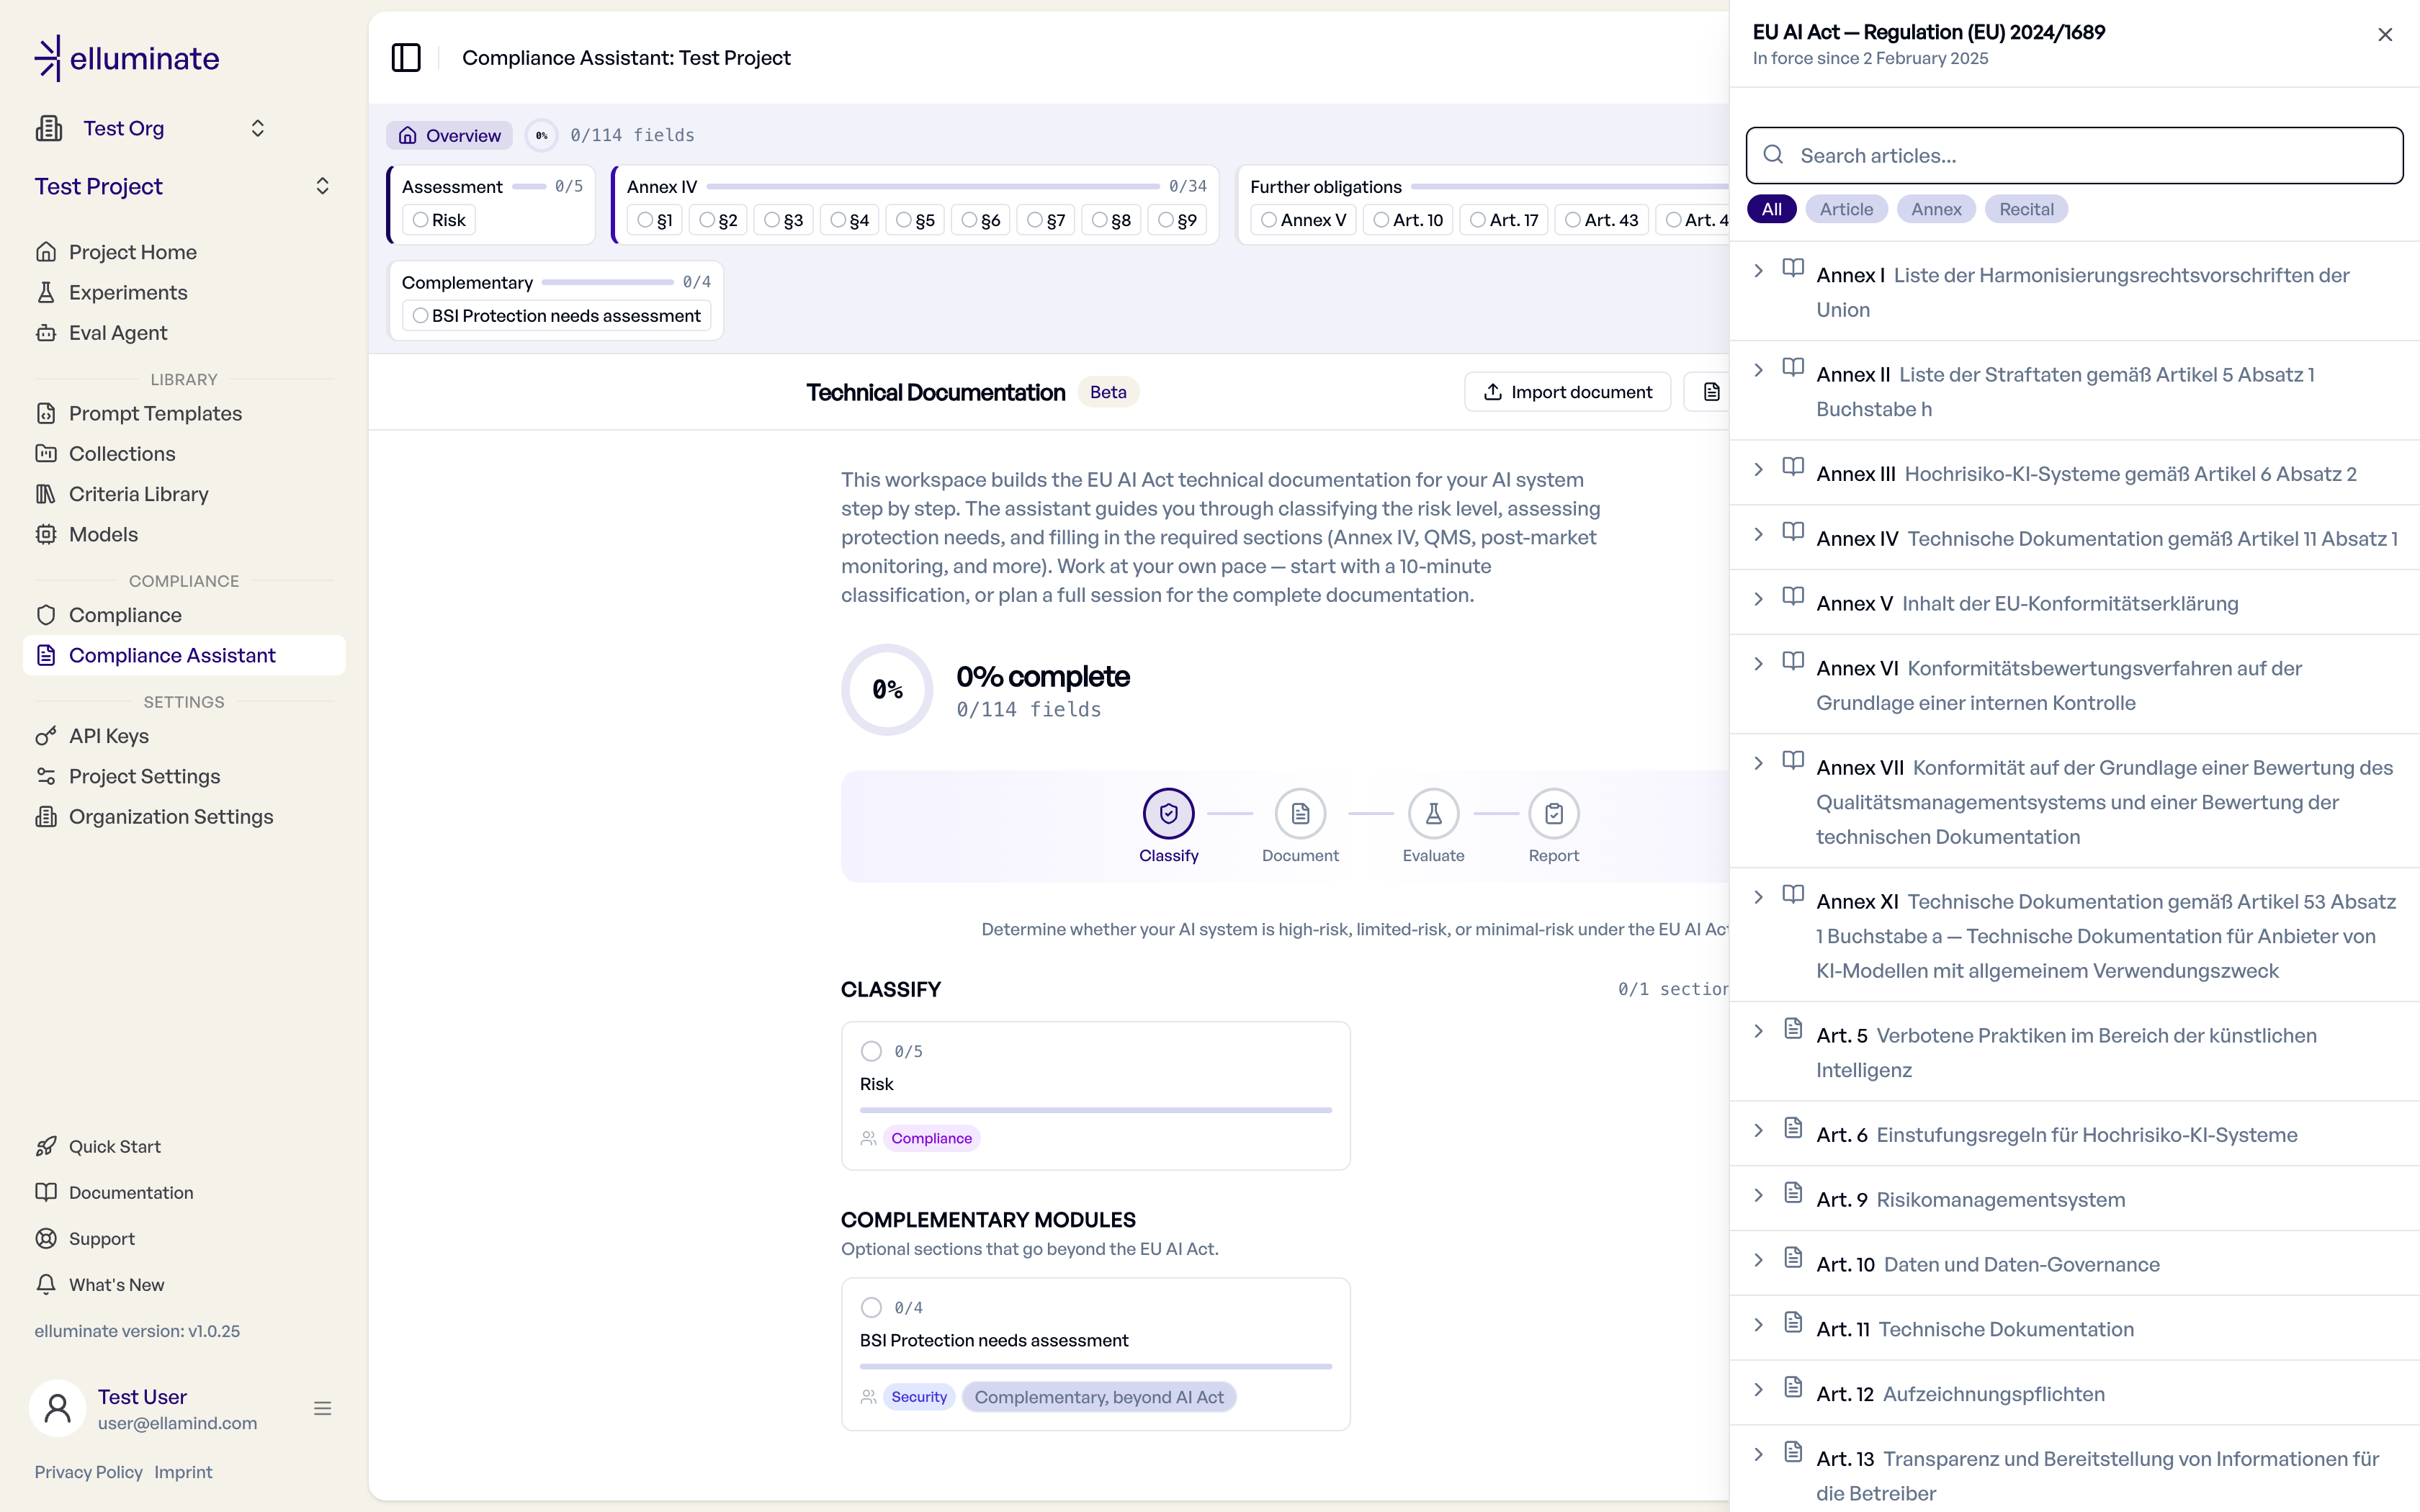Viewport: 2420px width, 1512px height.
Task: Click Compliance tag on Risk card
Action: (931, 1138)
